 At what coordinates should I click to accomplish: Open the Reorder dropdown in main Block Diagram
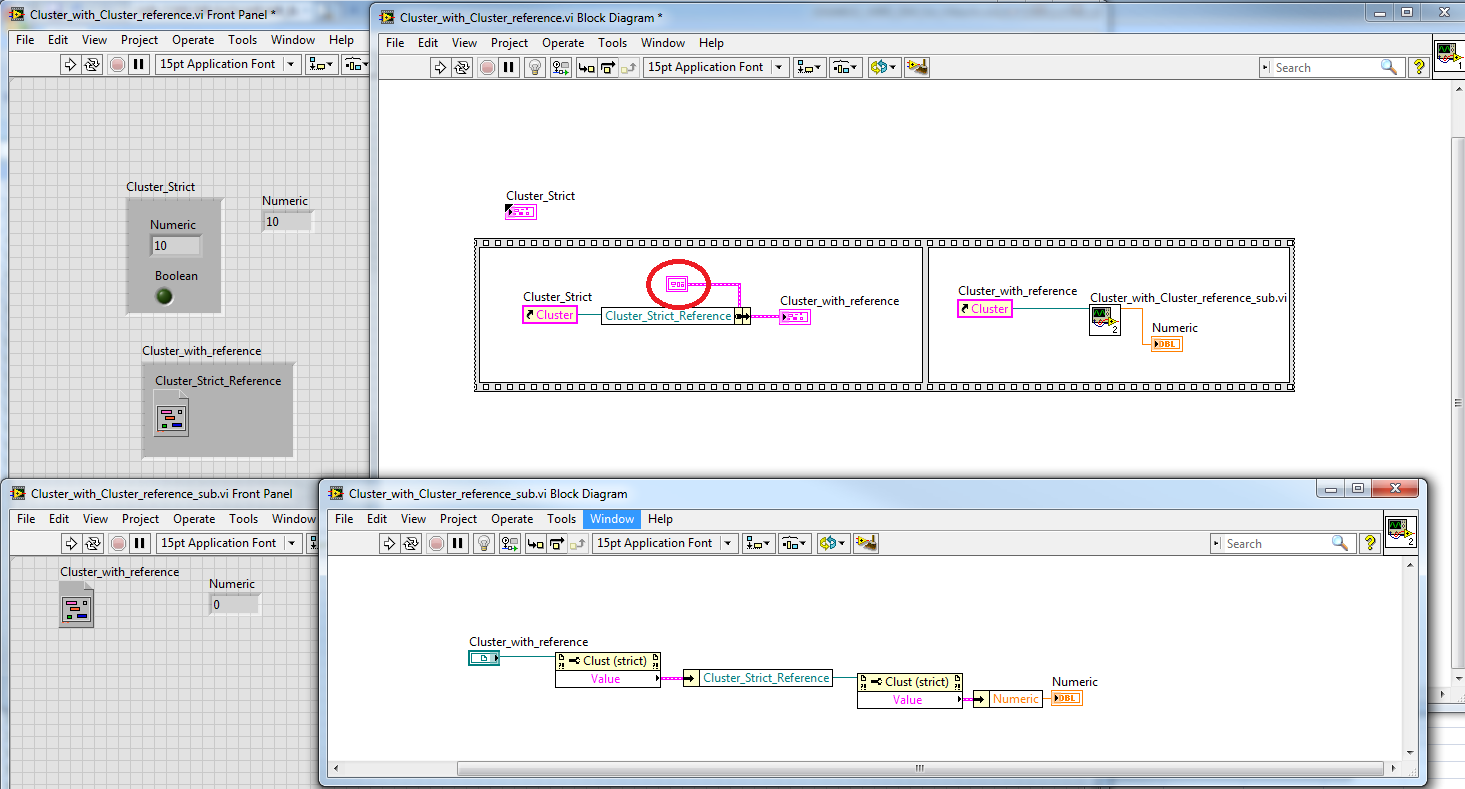883,67
